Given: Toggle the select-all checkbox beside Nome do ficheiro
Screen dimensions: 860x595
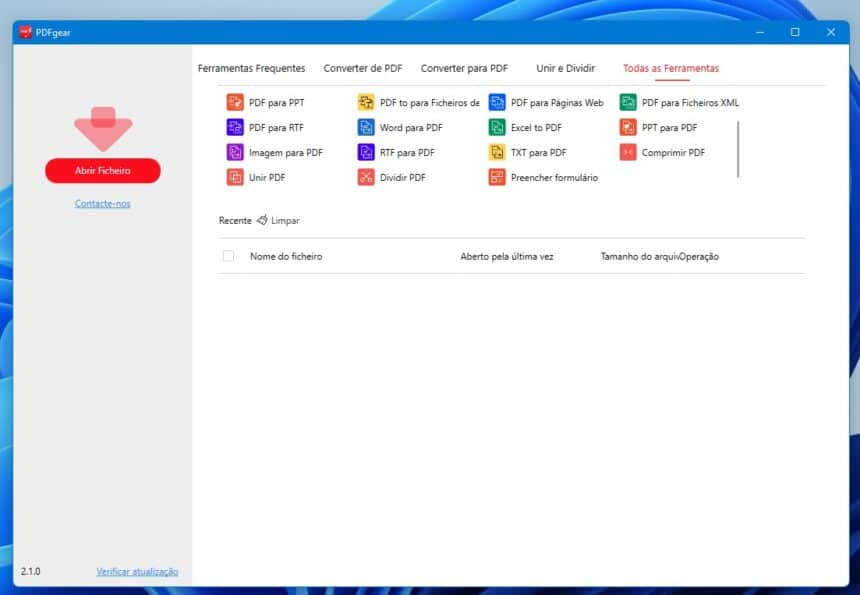Looking at the screenshot, I should (229, 256).
